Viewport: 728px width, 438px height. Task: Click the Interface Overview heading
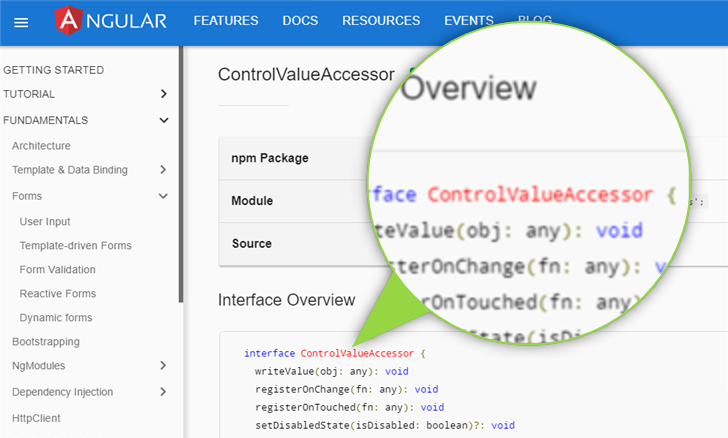coord(286,300)
